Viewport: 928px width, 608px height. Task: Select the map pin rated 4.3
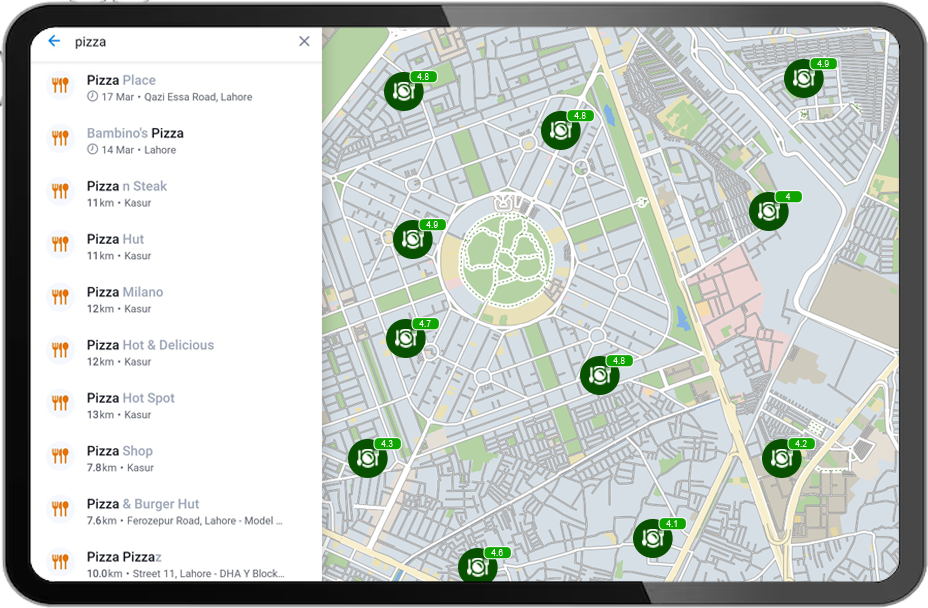(367, 458)
